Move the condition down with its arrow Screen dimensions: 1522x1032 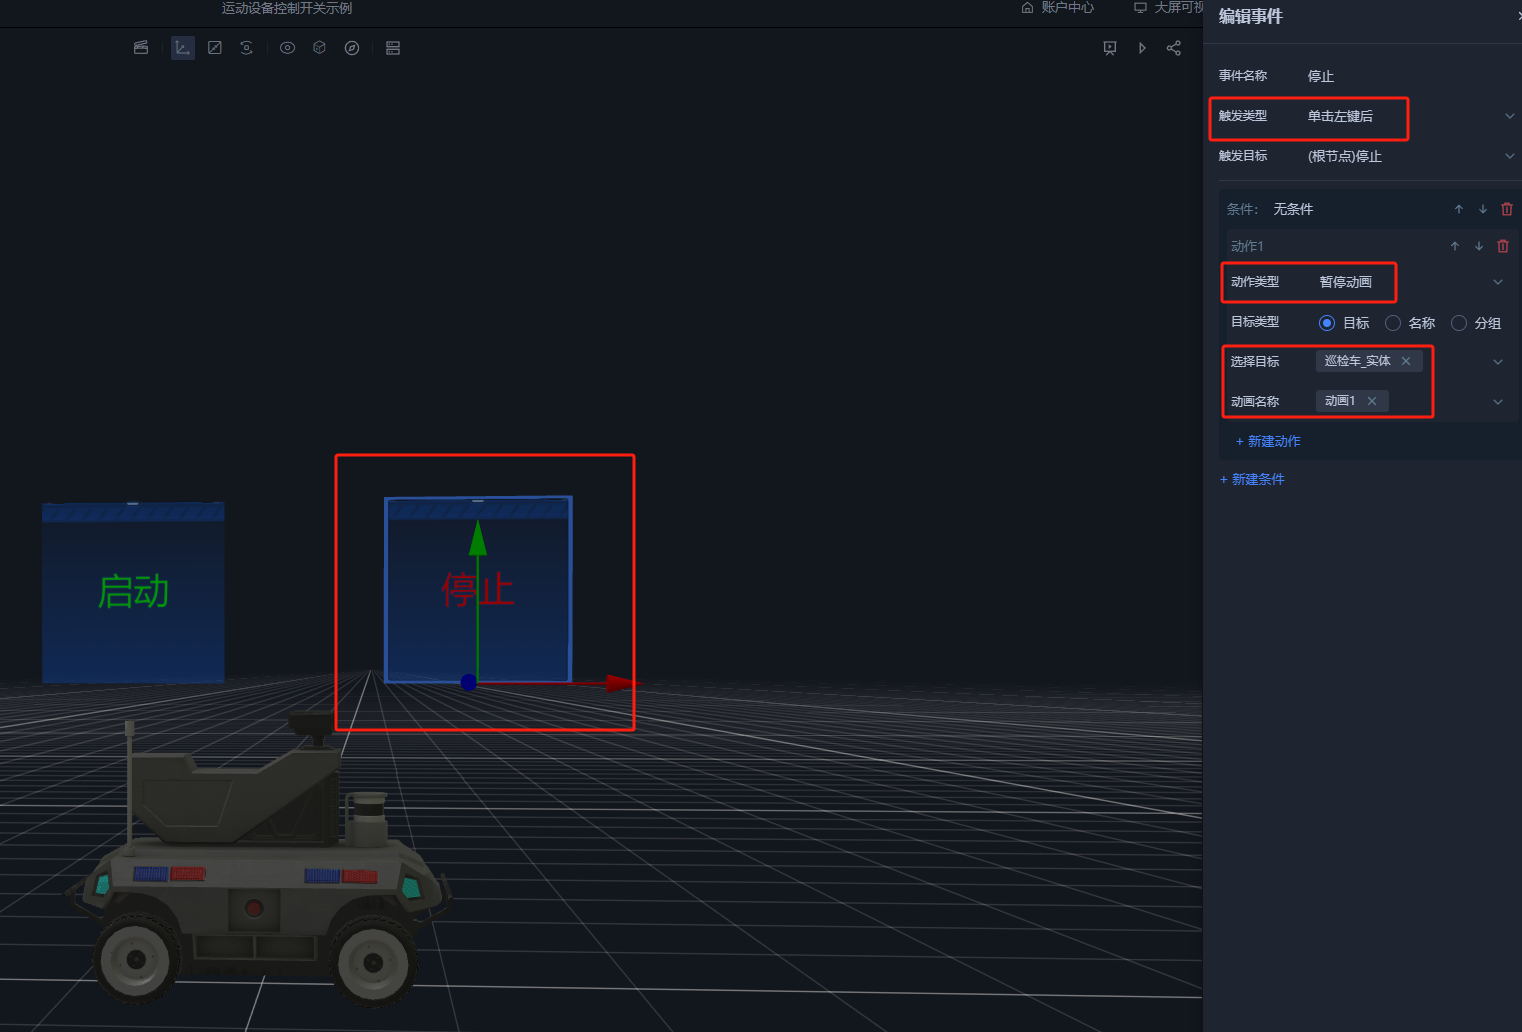tap(1483, 209)
